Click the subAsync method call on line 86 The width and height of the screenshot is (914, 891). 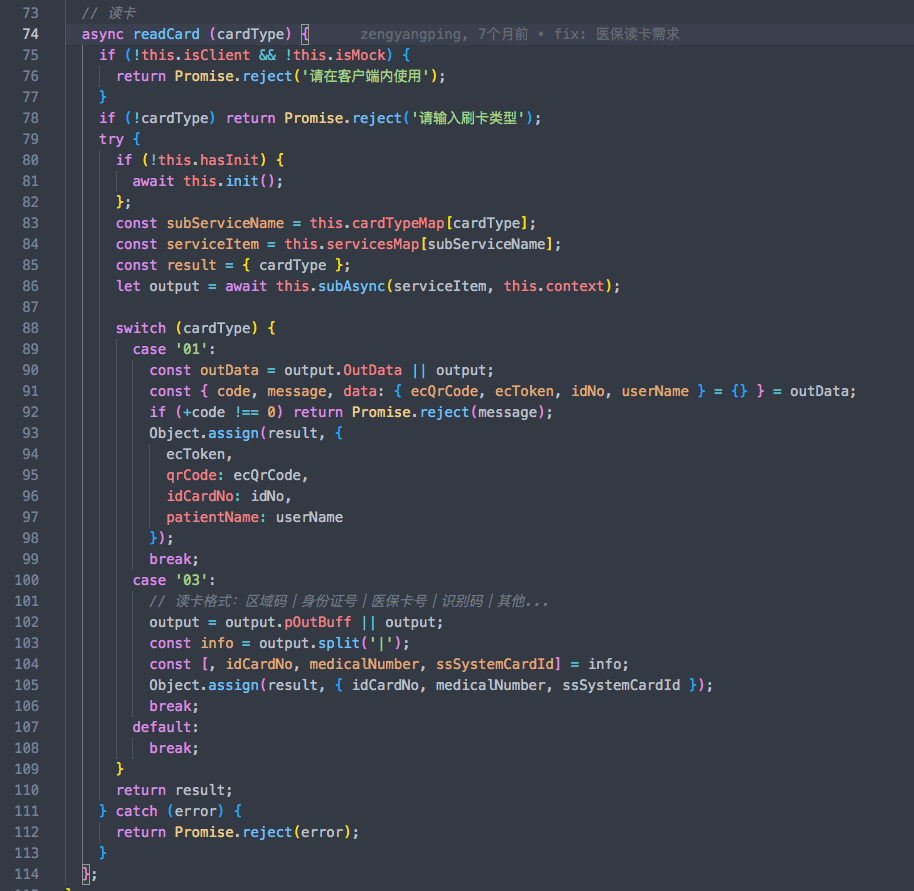[351, 286]
